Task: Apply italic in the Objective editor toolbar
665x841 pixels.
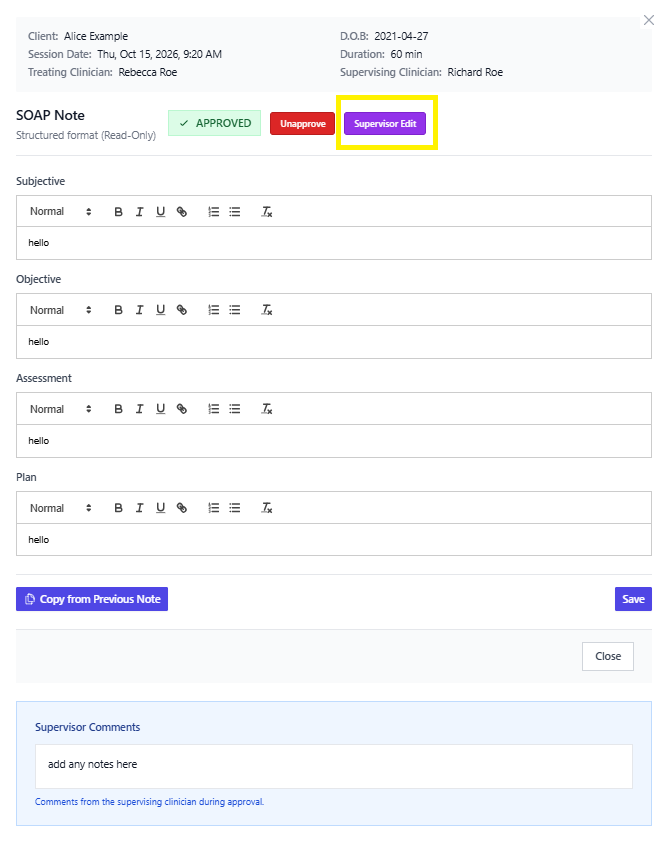Action: (x=139, y=310)
